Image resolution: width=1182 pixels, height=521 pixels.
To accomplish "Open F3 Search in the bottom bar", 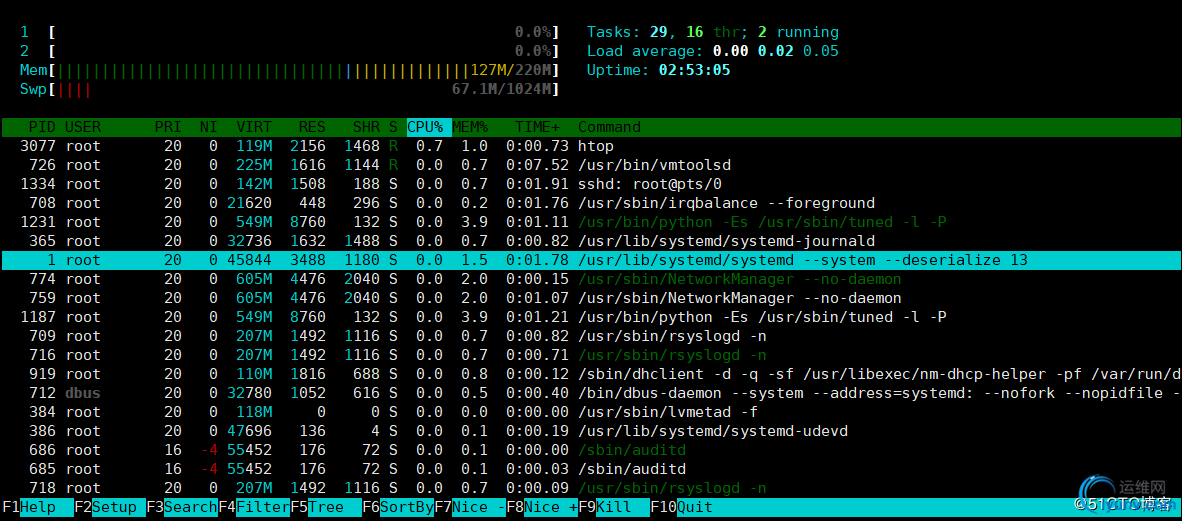I will (182, 507).
